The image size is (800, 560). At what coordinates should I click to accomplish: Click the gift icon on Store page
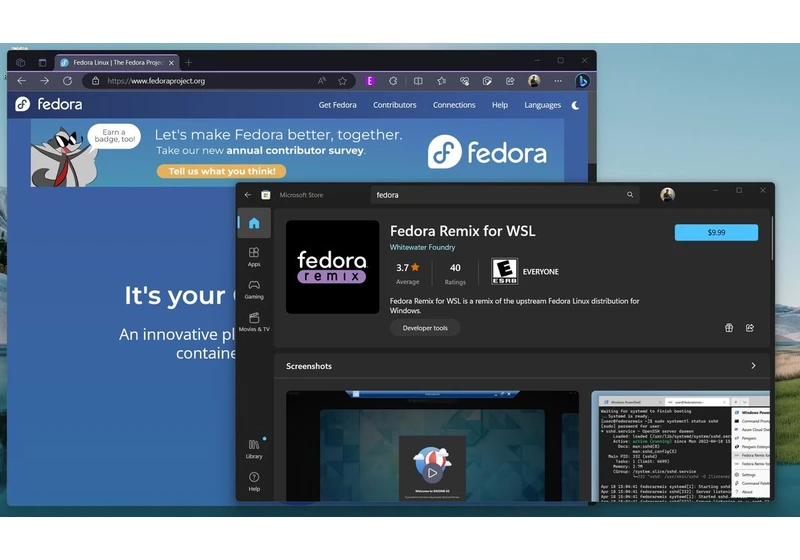[729, 328]
